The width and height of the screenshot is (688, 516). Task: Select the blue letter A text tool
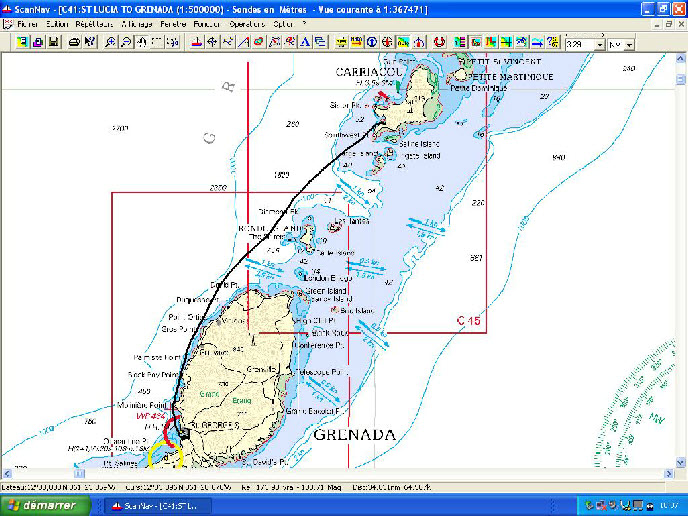tap(304, 42)
